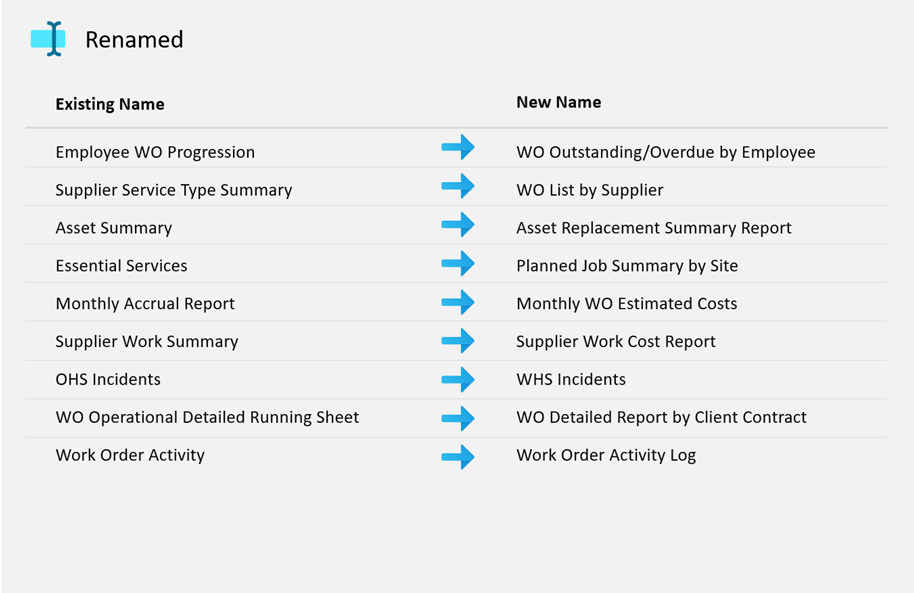Select the Existing Name column header
Image resolution: width=914 pixels, height=593 pixels.
coord(110,104)
